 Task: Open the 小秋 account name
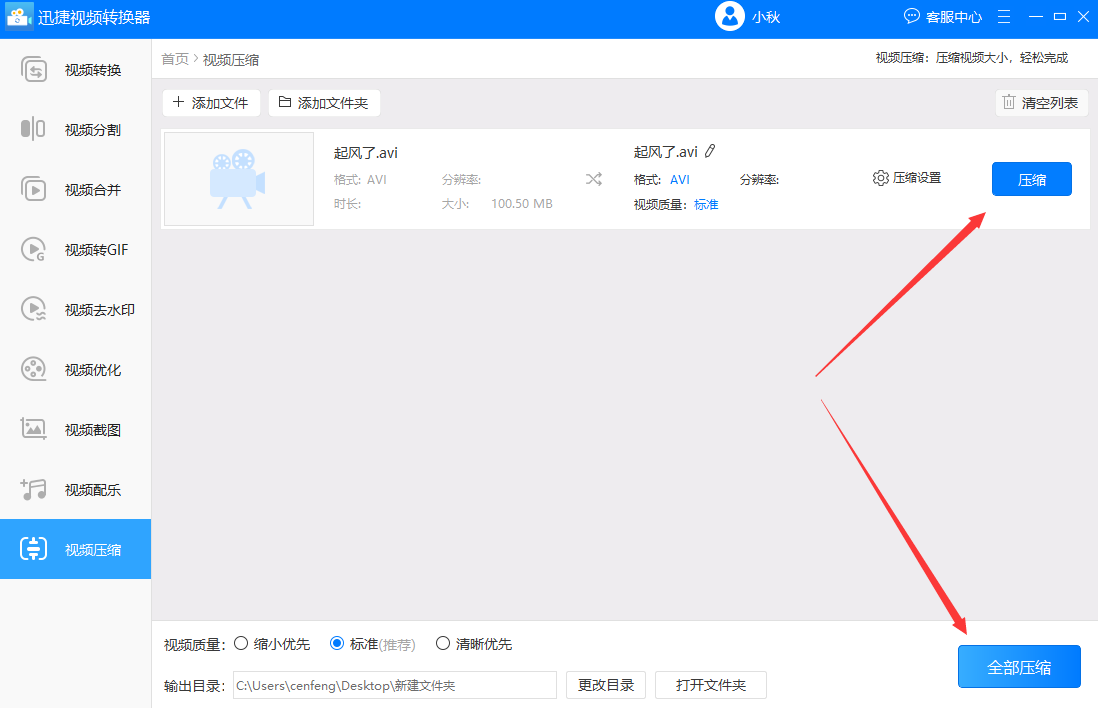coord(766,18)
